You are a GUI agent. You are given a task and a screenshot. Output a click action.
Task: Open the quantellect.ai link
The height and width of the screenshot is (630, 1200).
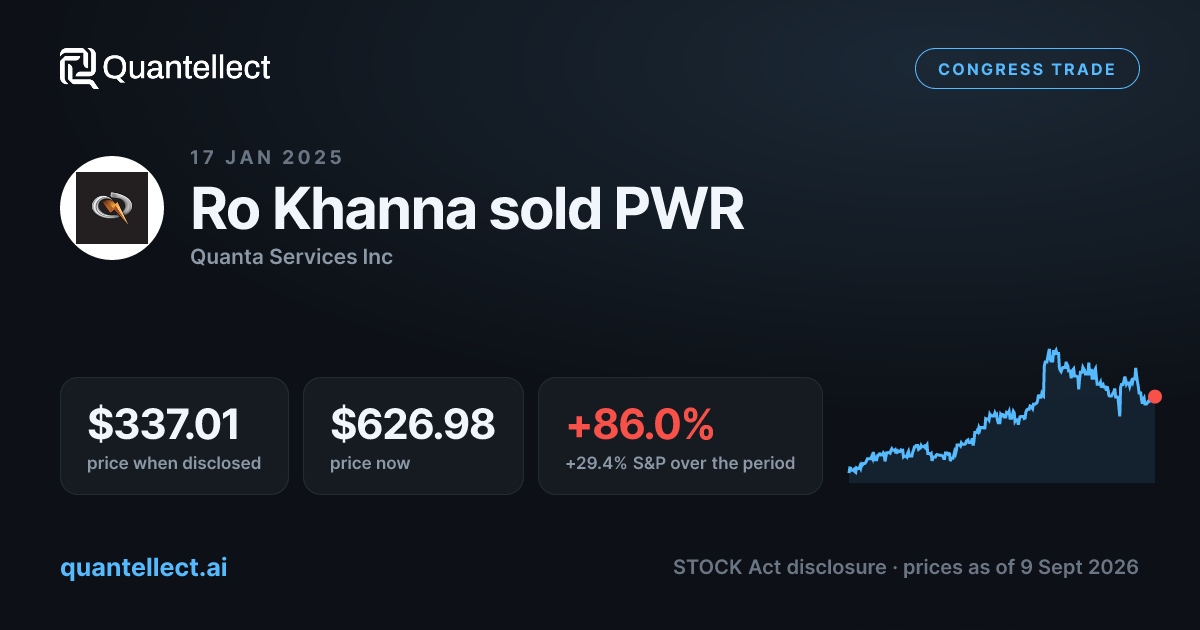[144, 567]
